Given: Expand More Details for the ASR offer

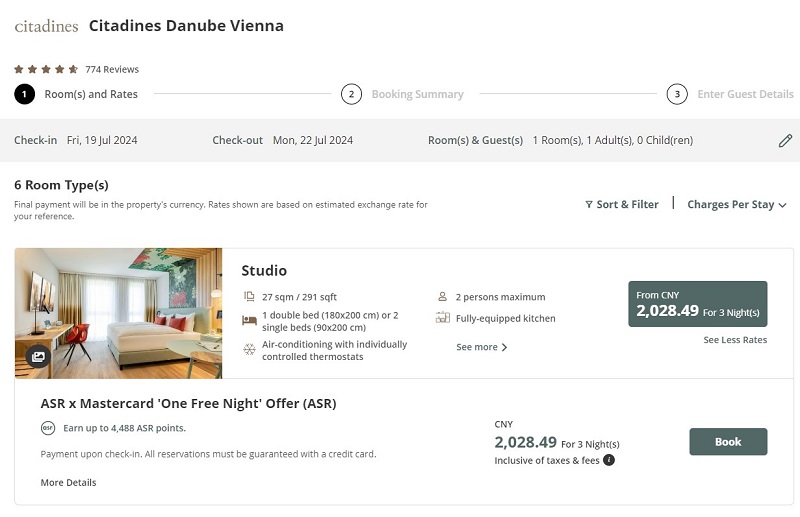Looking at the screenshot, I should click(68, 482).
